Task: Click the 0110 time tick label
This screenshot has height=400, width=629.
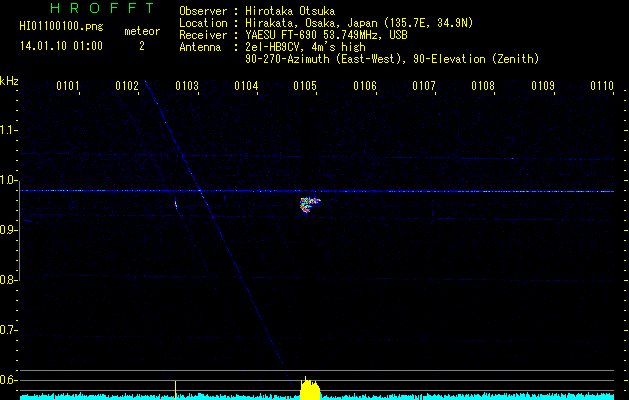Action: click(602, 86)
